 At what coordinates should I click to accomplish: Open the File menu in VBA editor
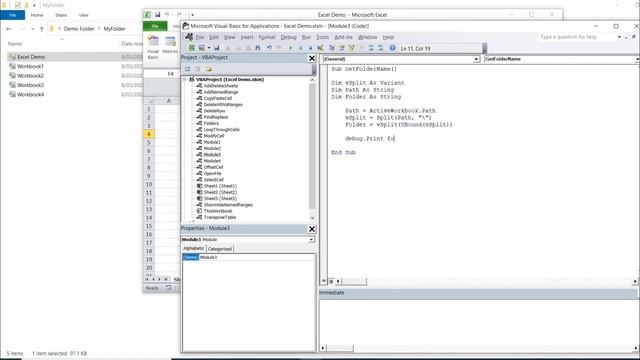(200, 37)
